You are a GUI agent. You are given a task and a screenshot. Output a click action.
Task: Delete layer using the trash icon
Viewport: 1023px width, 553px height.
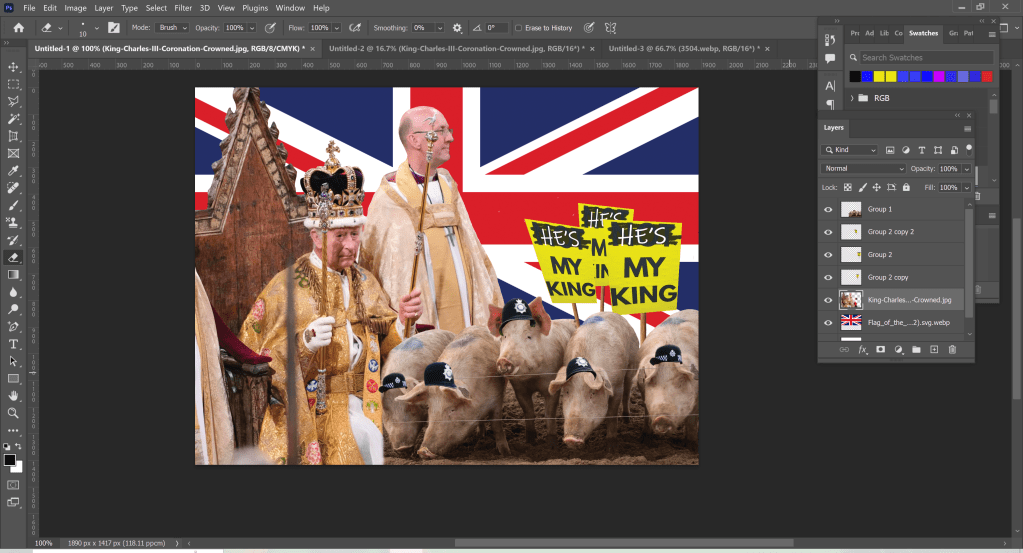tap(952, 349)
